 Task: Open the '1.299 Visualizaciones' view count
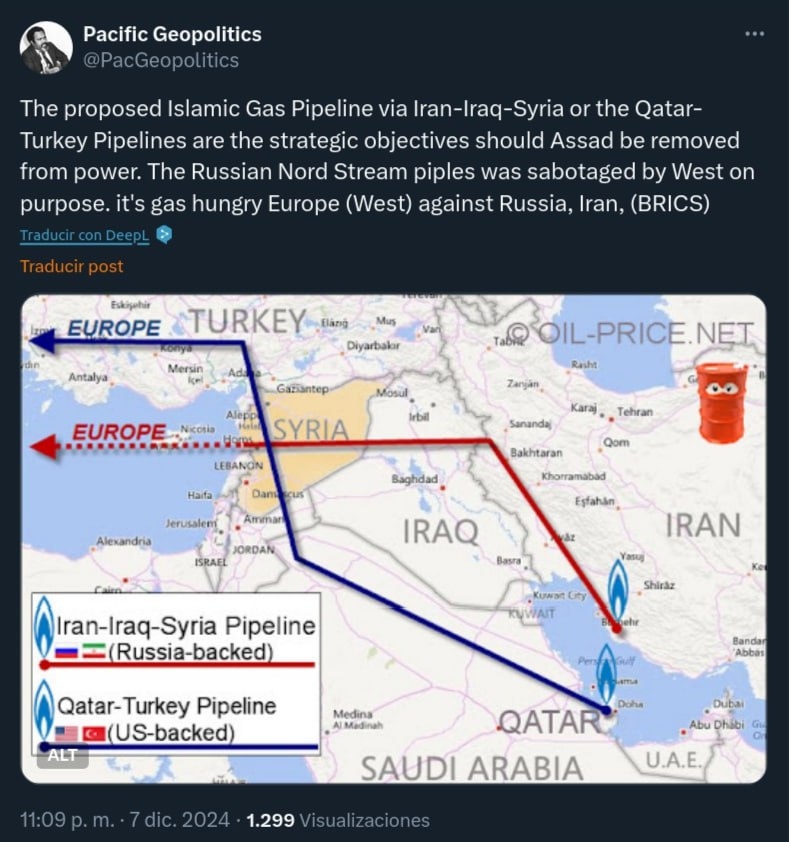[338, 820]
